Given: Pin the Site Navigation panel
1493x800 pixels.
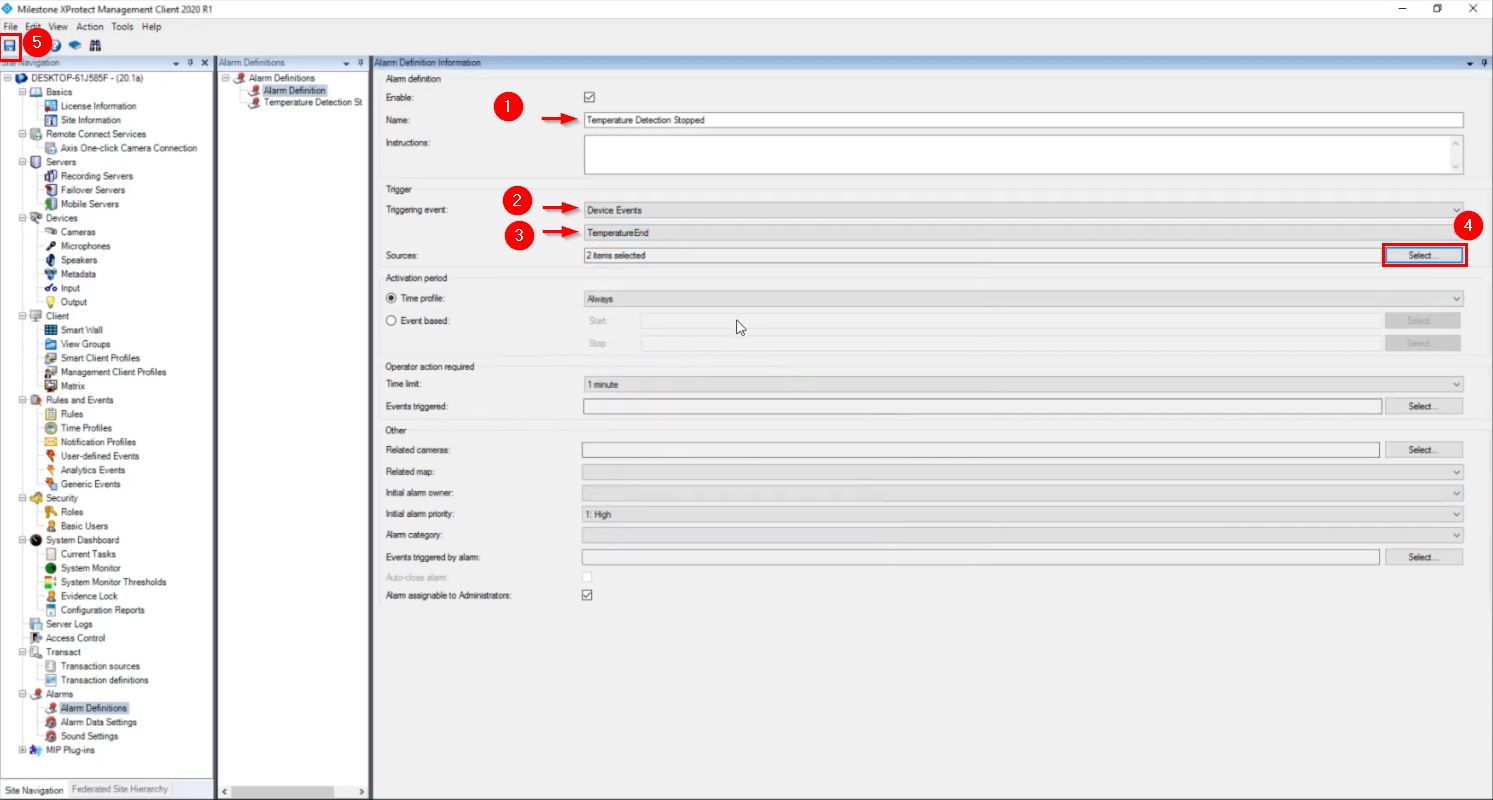Looking at the screenshot, I should pos(191,63).
